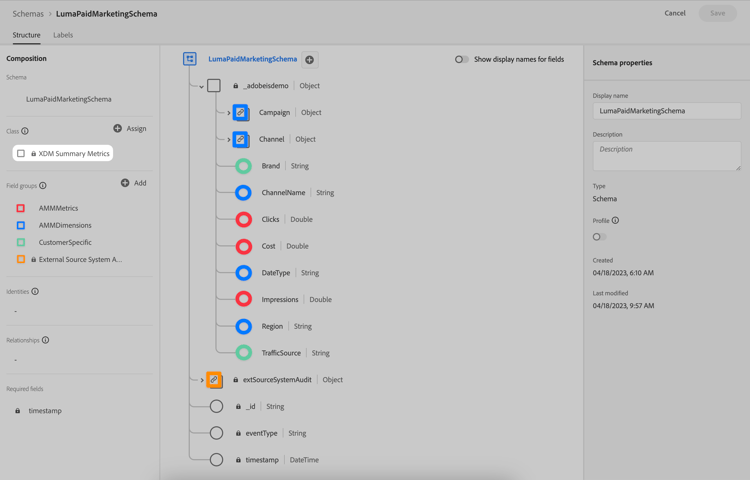Click the plus icon beside LumaPaidMarketingSchema title
750x480 pixels.
tap(309, 60)
